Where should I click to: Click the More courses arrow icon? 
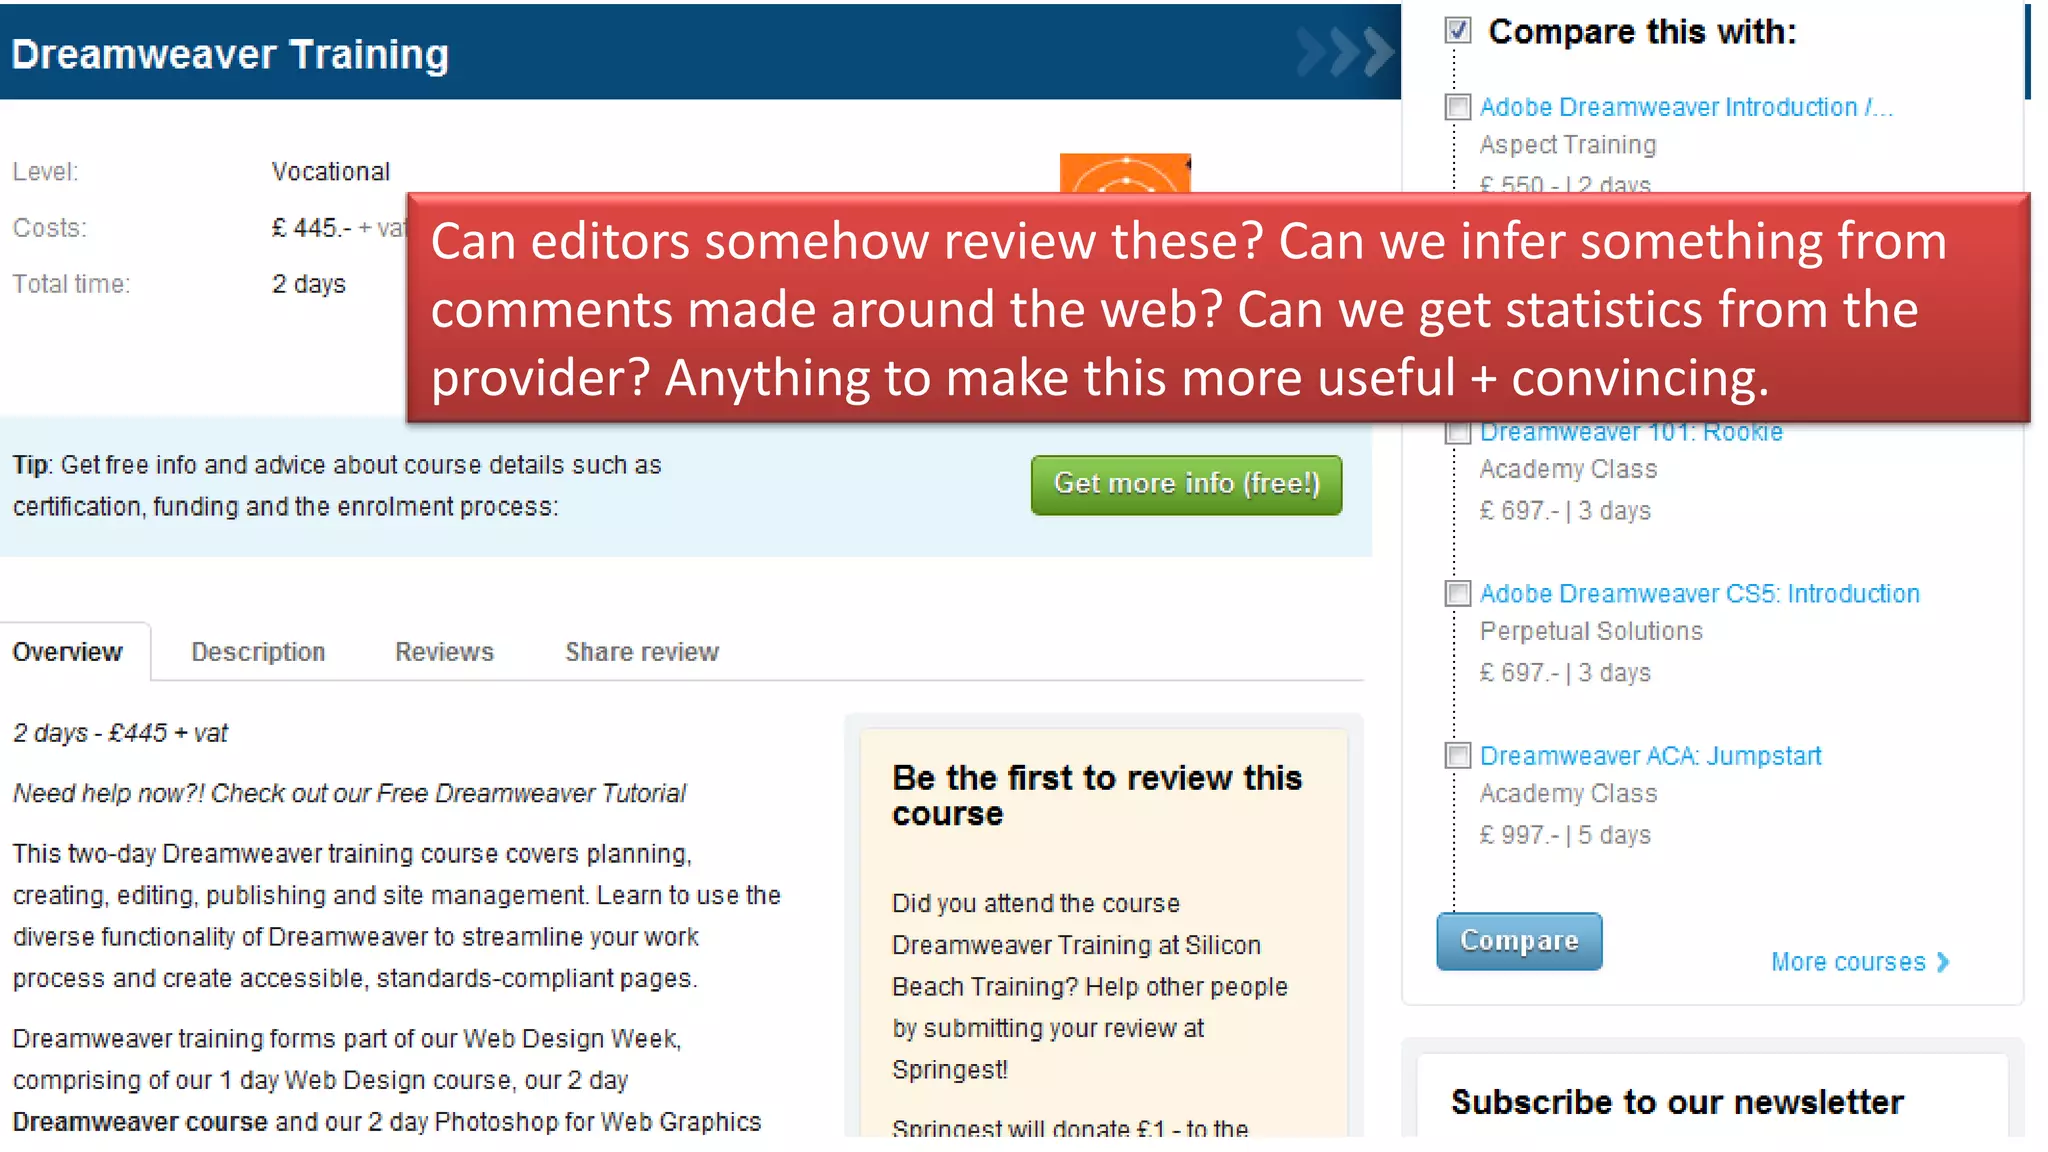1943,962
